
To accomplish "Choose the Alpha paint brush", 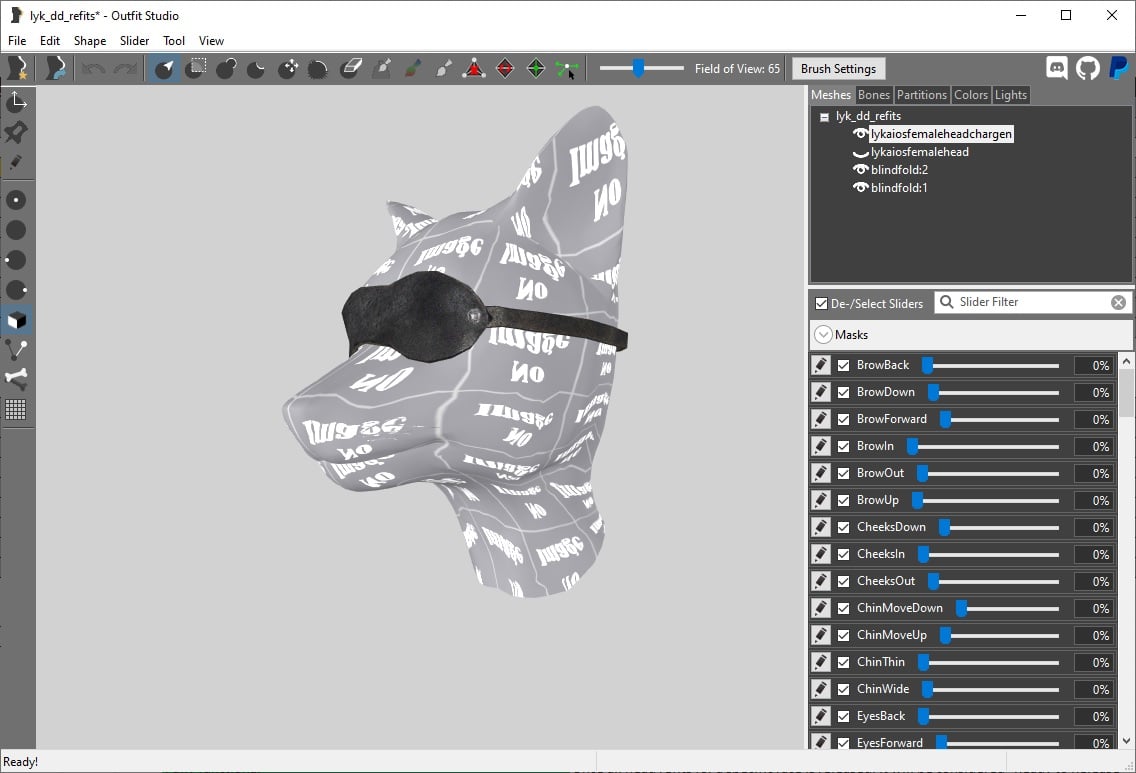I will click(x=444, y=69).
